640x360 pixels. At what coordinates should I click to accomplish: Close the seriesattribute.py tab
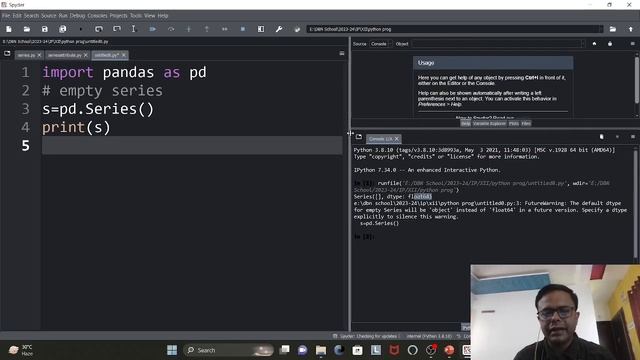point(86,55)
